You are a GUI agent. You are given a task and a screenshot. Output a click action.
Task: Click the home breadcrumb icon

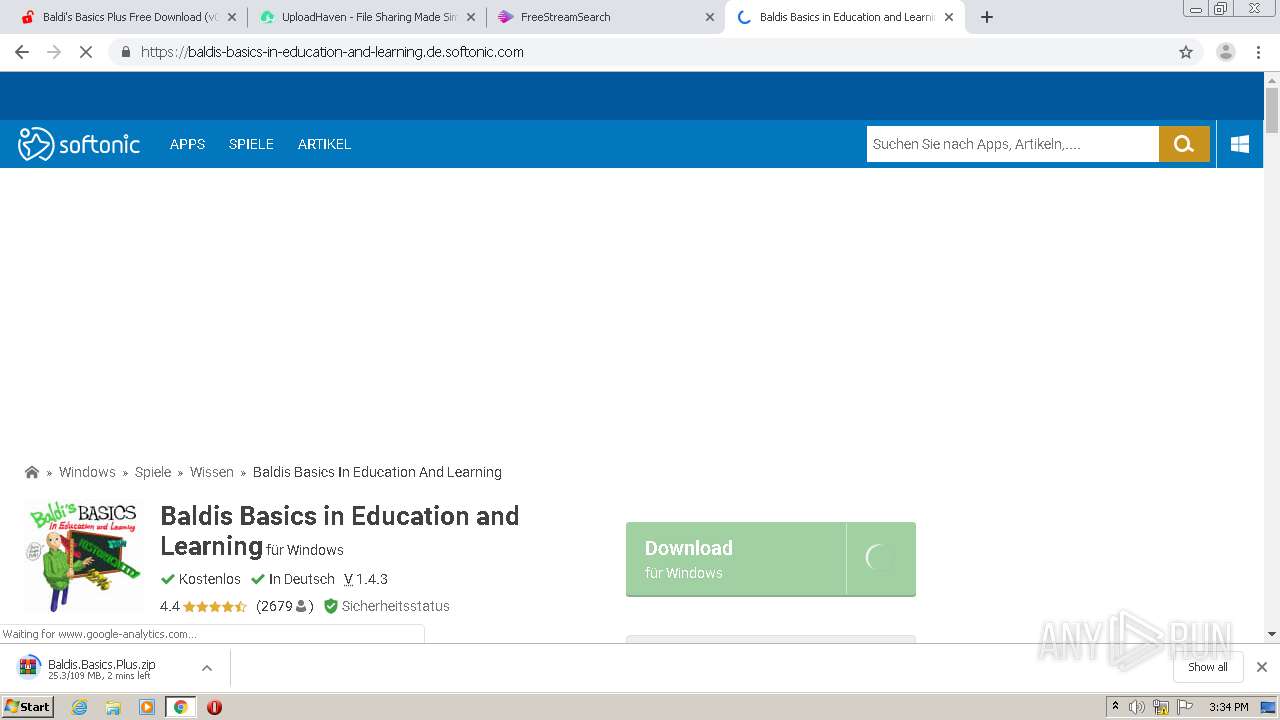point(32,472)
